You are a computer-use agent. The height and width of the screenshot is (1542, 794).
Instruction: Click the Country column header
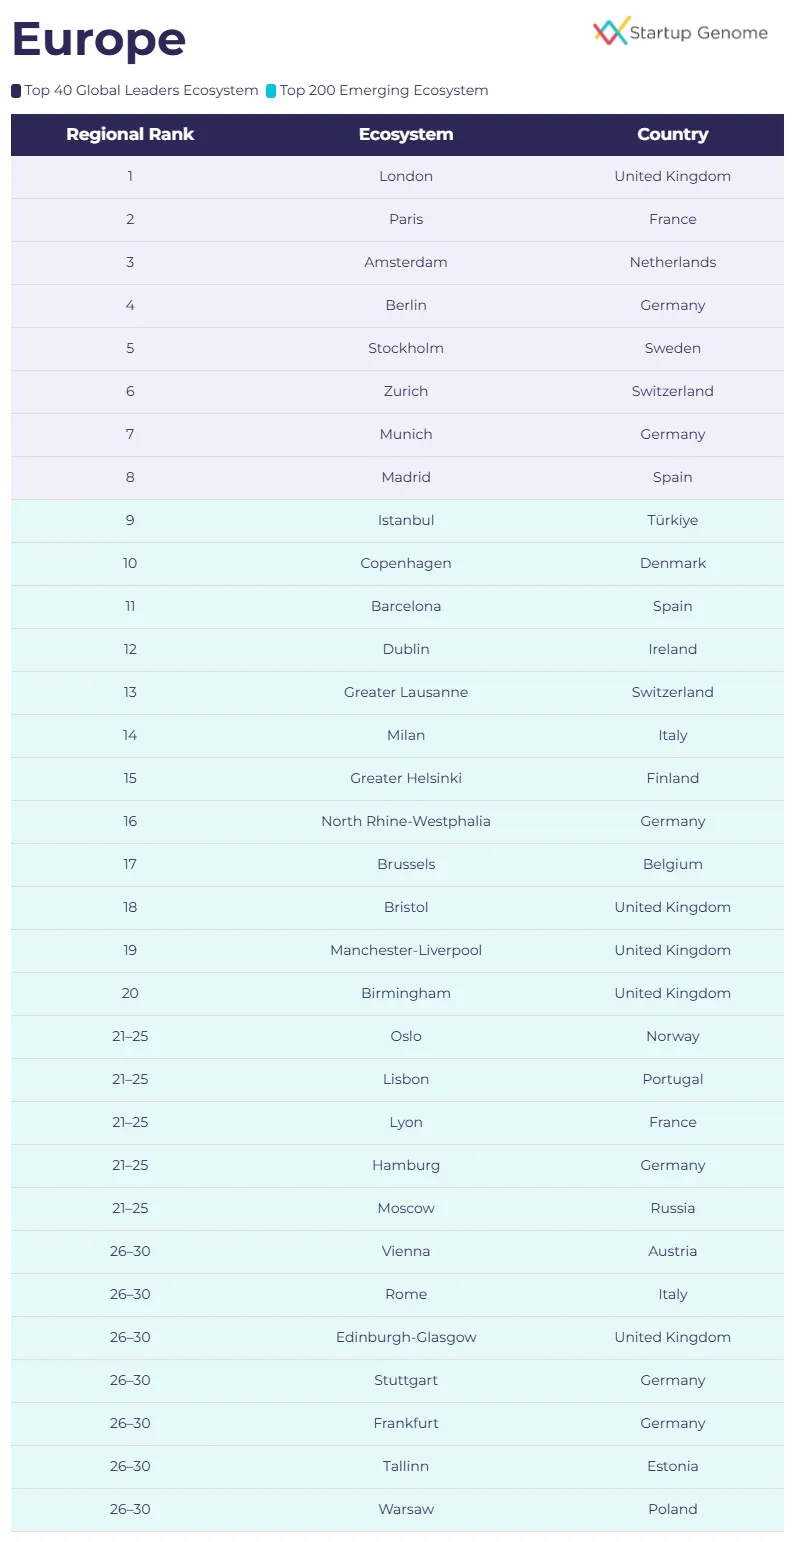click(x=672, y=135)
